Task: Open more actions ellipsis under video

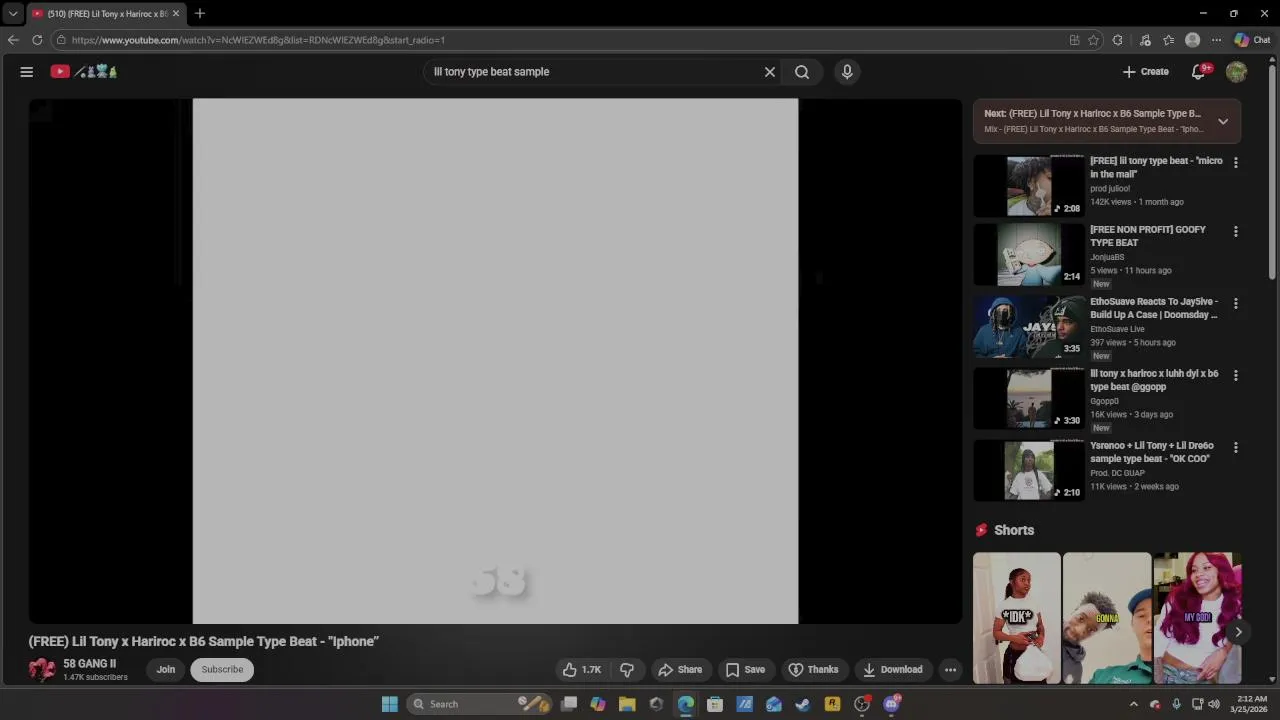Action: [x=951, y=670]
